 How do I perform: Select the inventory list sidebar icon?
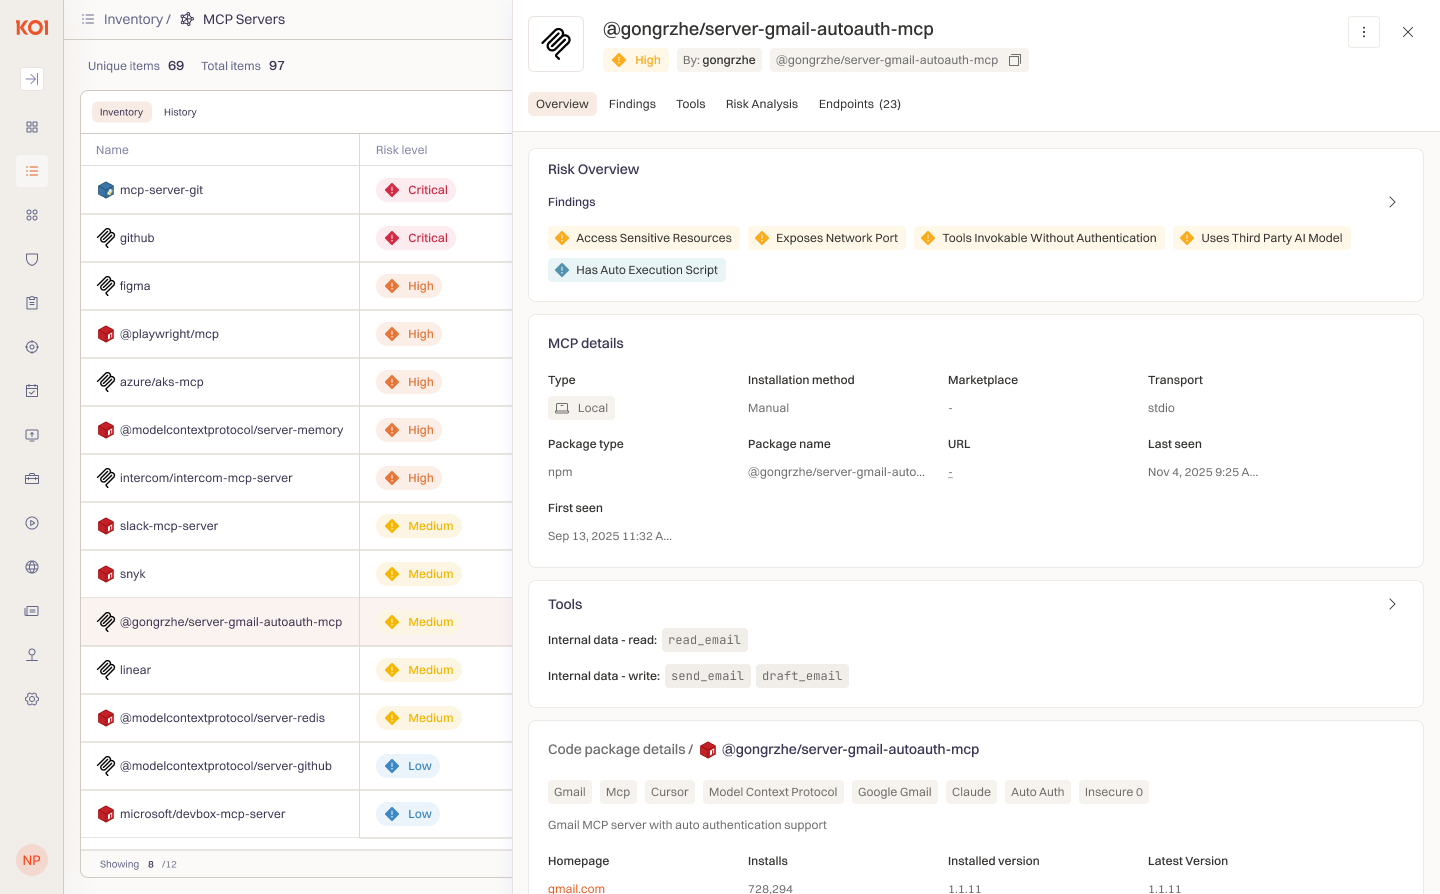(32, 171)
